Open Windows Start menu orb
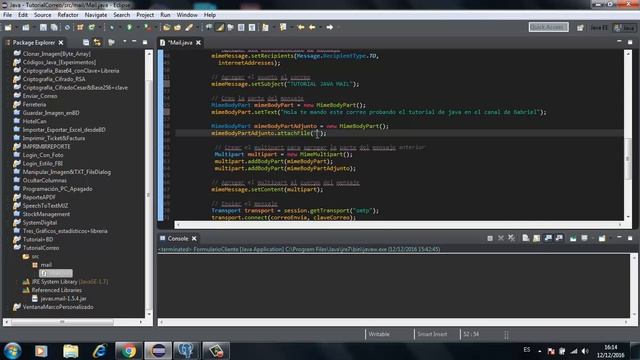This screenshot has width=640, height=360. [x=13, y=351]
